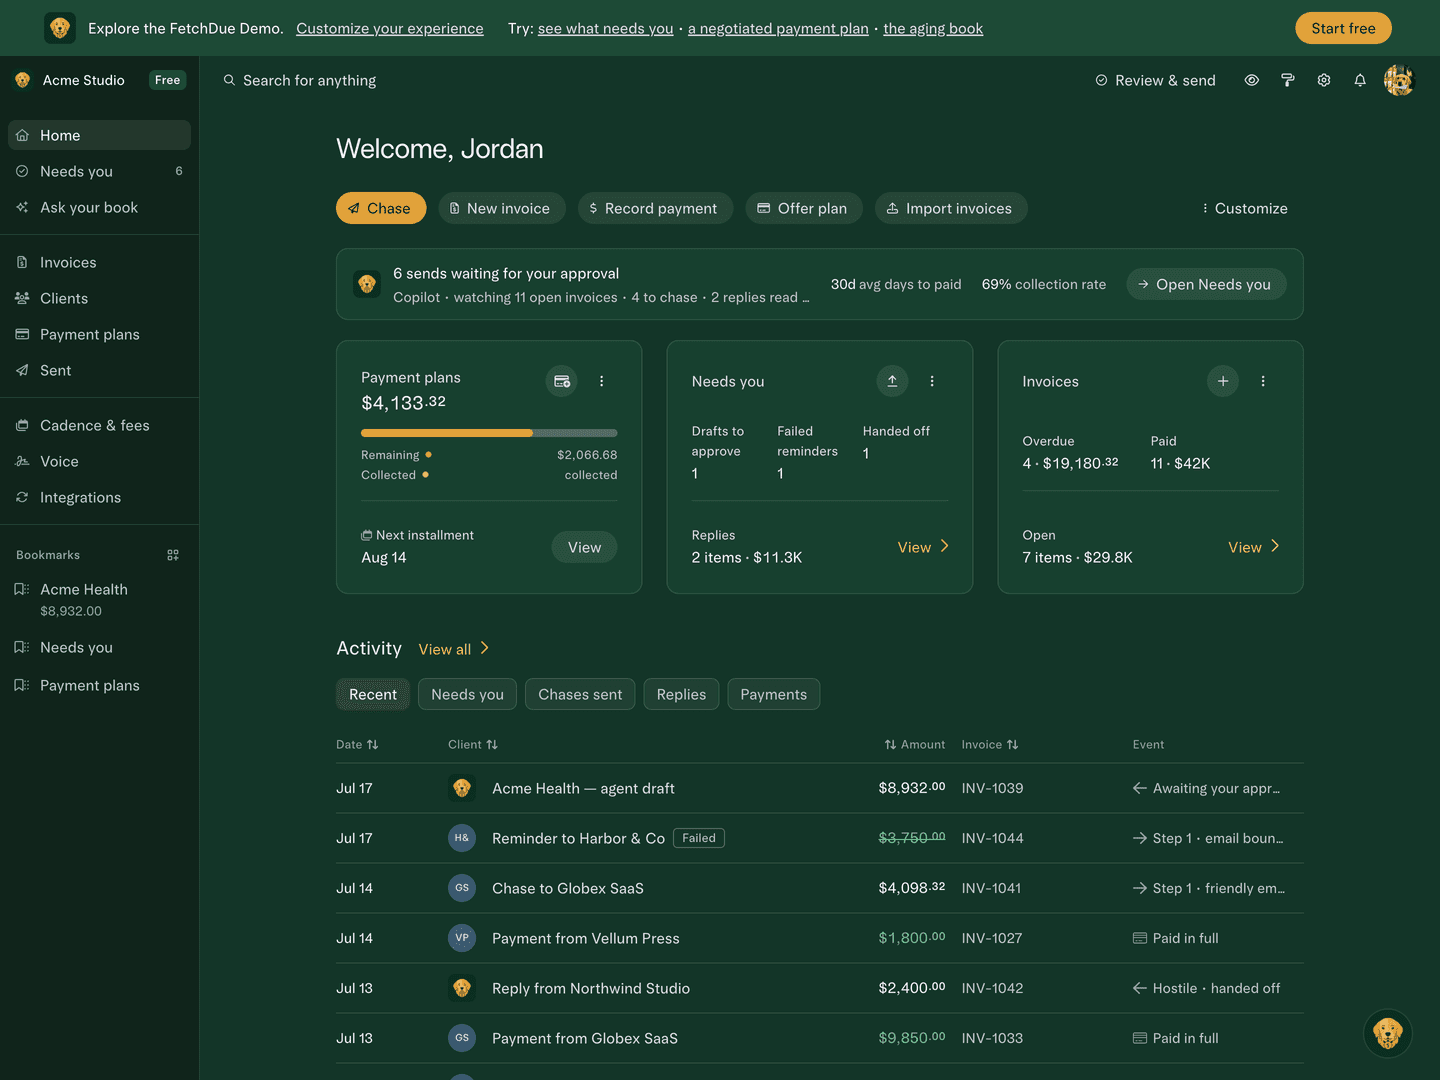Open settings gear in top bar
1440x1080 pixels.
(1324, 80)
